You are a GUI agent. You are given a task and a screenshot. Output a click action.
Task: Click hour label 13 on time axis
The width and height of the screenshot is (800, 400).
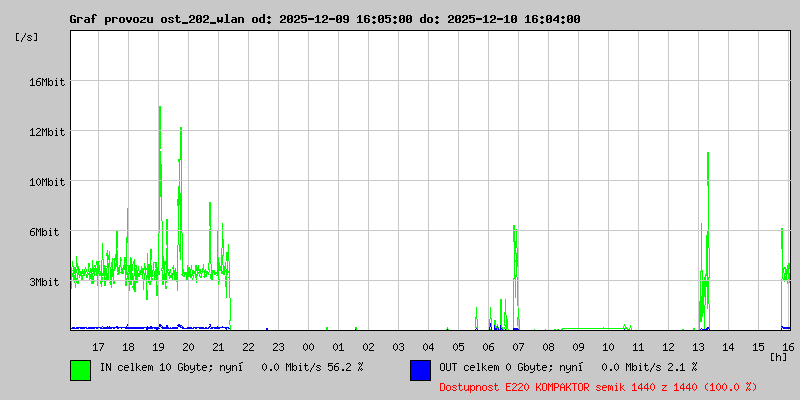pyautogui.click(x=698, y=347)
